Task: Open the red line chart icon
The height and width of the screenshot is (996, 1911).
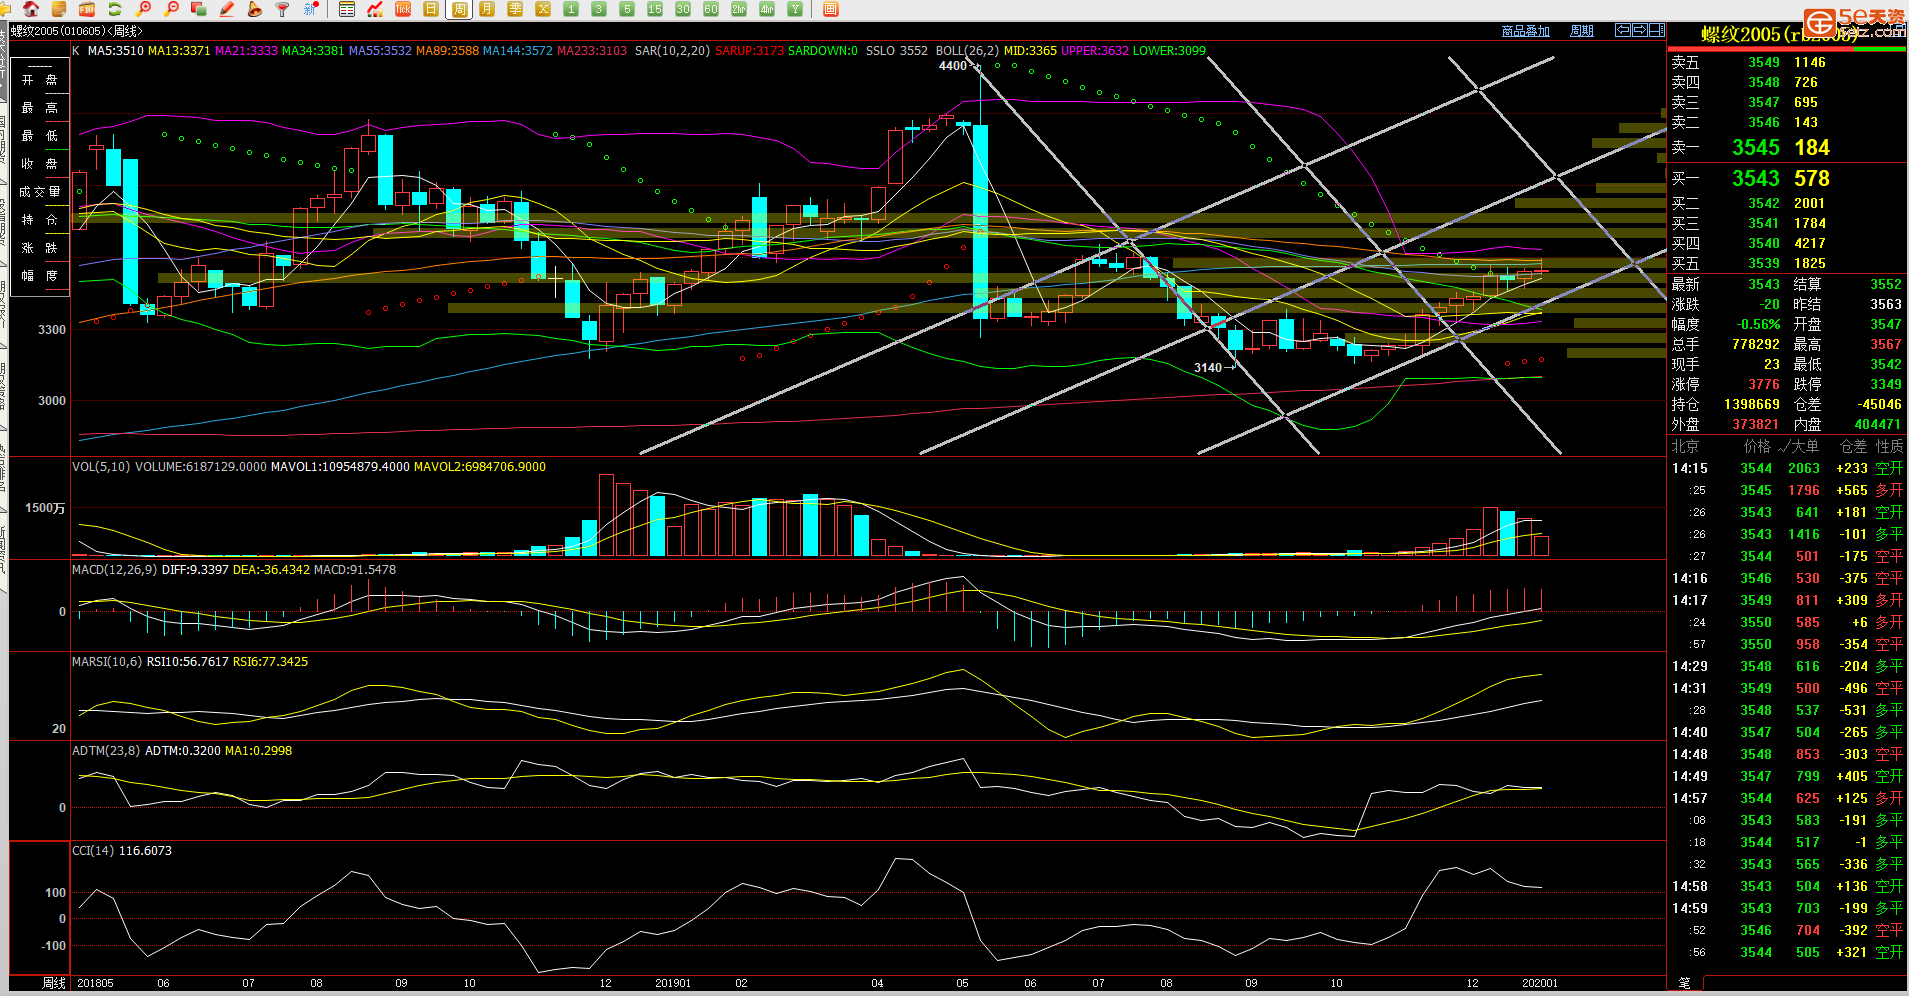Action: point(375,9)
